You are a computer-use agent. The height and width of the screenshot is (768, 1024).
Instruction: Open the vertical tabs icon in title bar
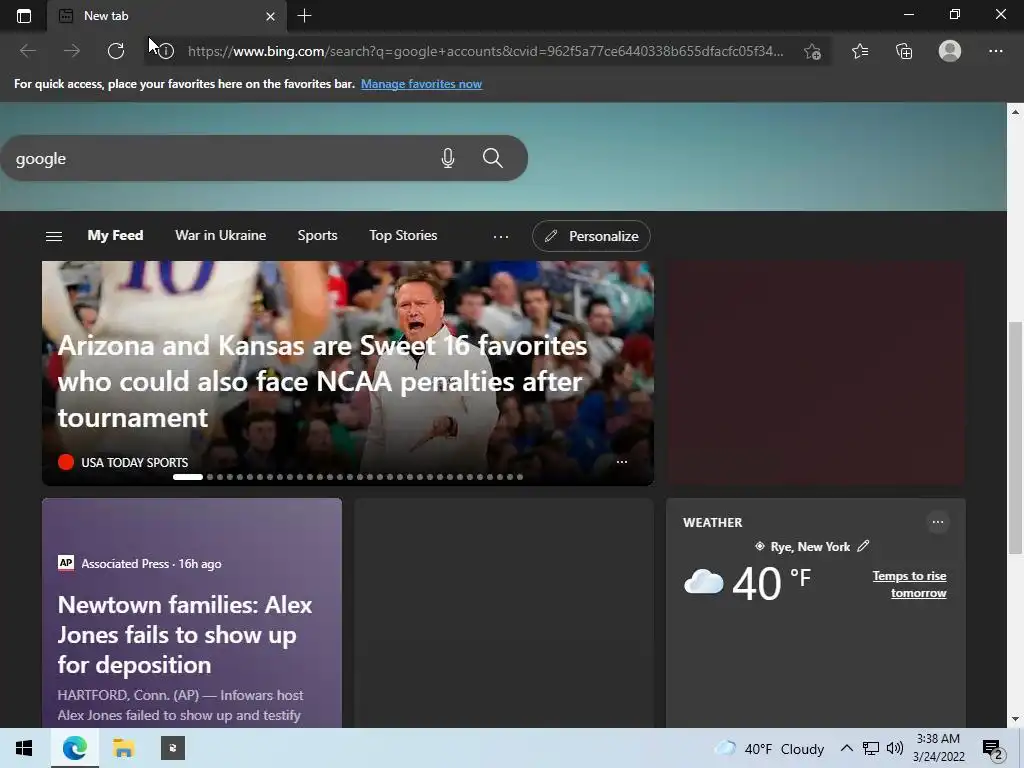pyautogui.click(x=24, y=16)
